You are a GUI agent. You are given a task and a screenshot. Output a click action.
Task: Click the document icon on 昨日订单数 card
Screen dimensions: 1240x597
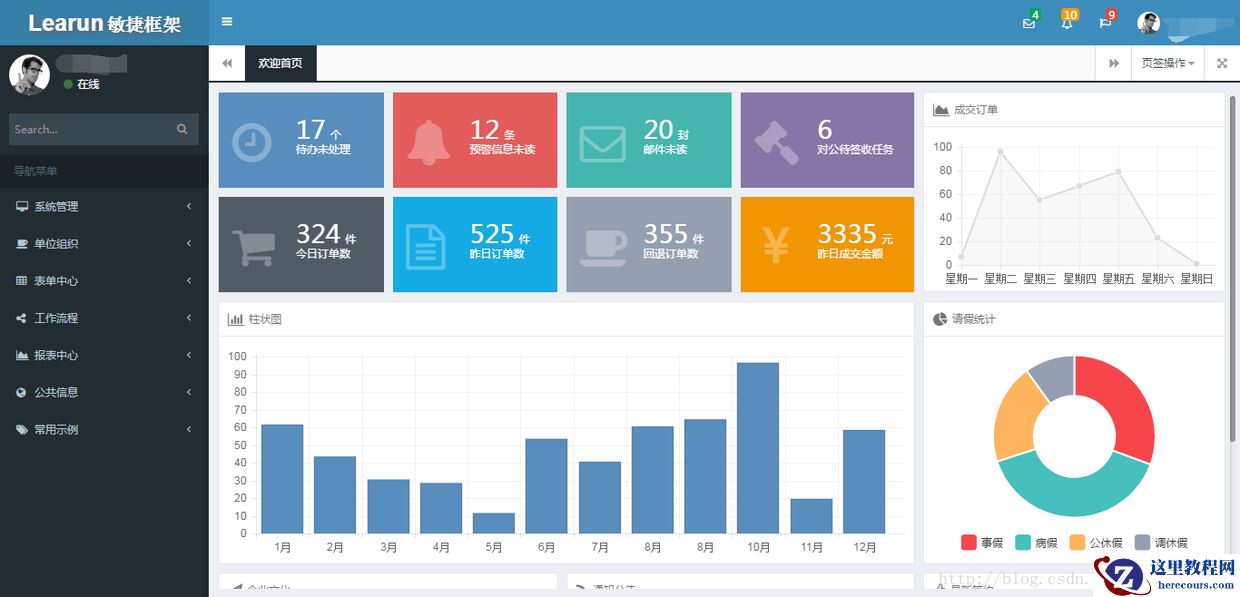click(426, 246)
